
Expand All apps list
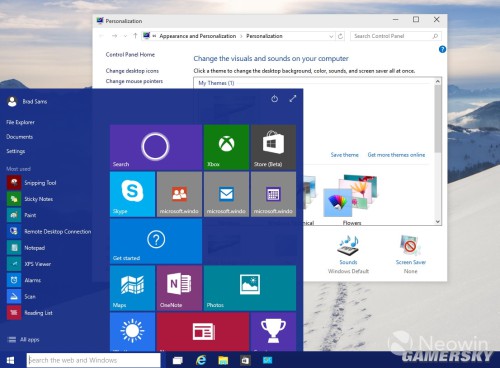click(x=23, y=340)
